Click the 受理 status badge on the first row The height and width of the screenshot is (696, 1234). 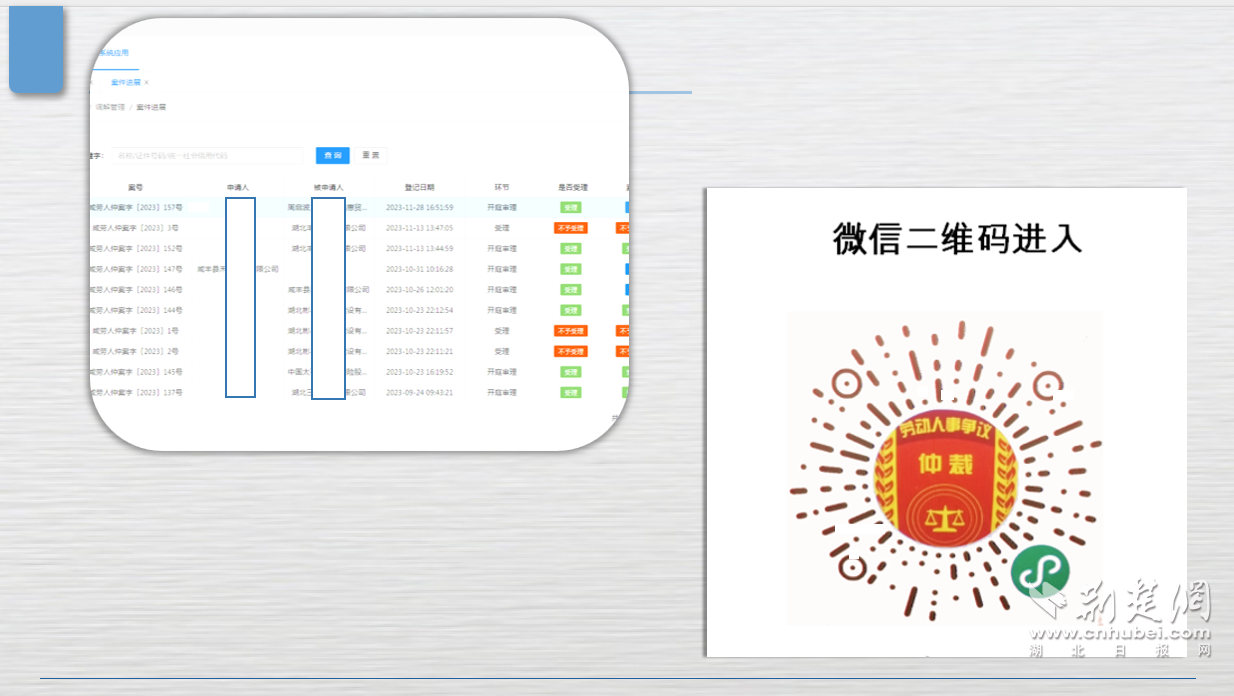(571, 207)
